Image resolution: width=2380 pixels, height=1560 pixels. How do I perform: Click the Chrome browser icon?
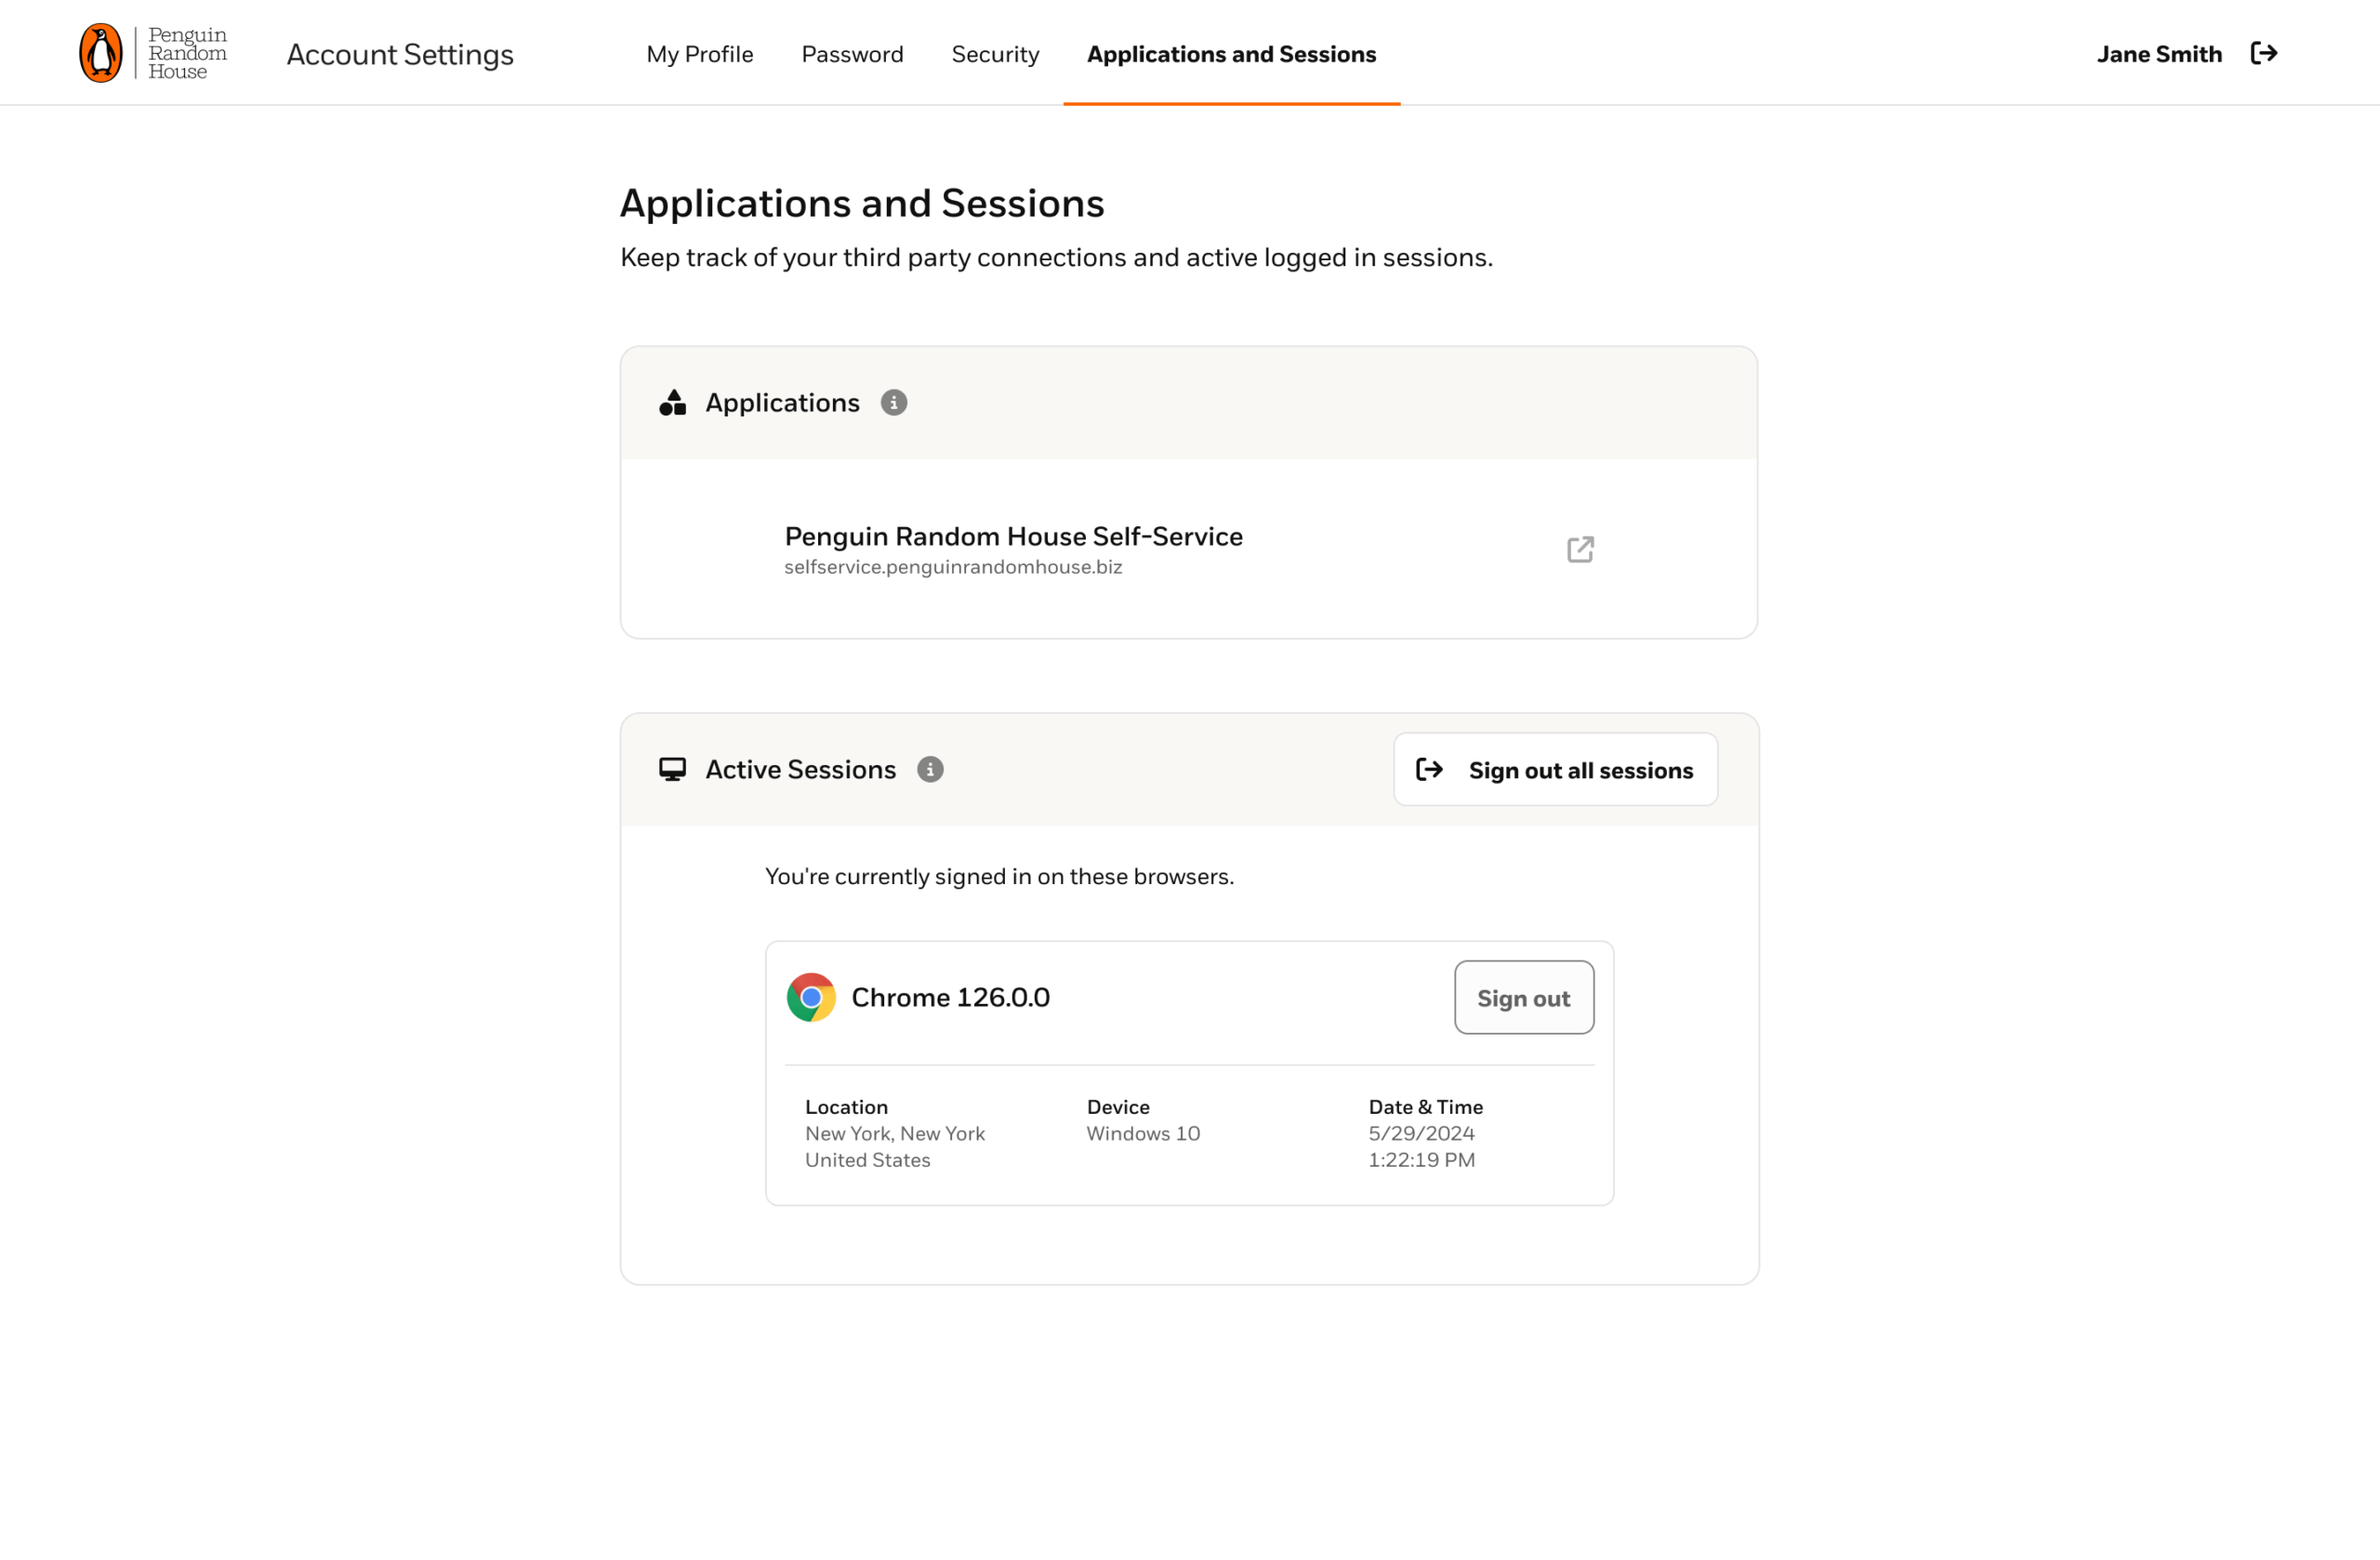pyautogui.click(x=811, y=997)
